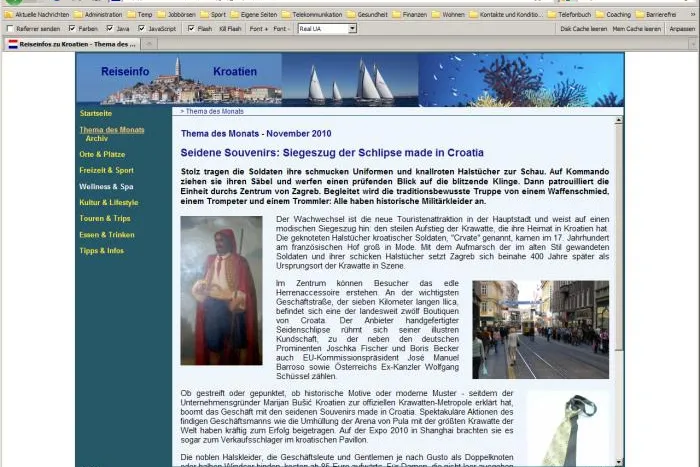Toggle the Referrer senden checkbox

point(10,29)
